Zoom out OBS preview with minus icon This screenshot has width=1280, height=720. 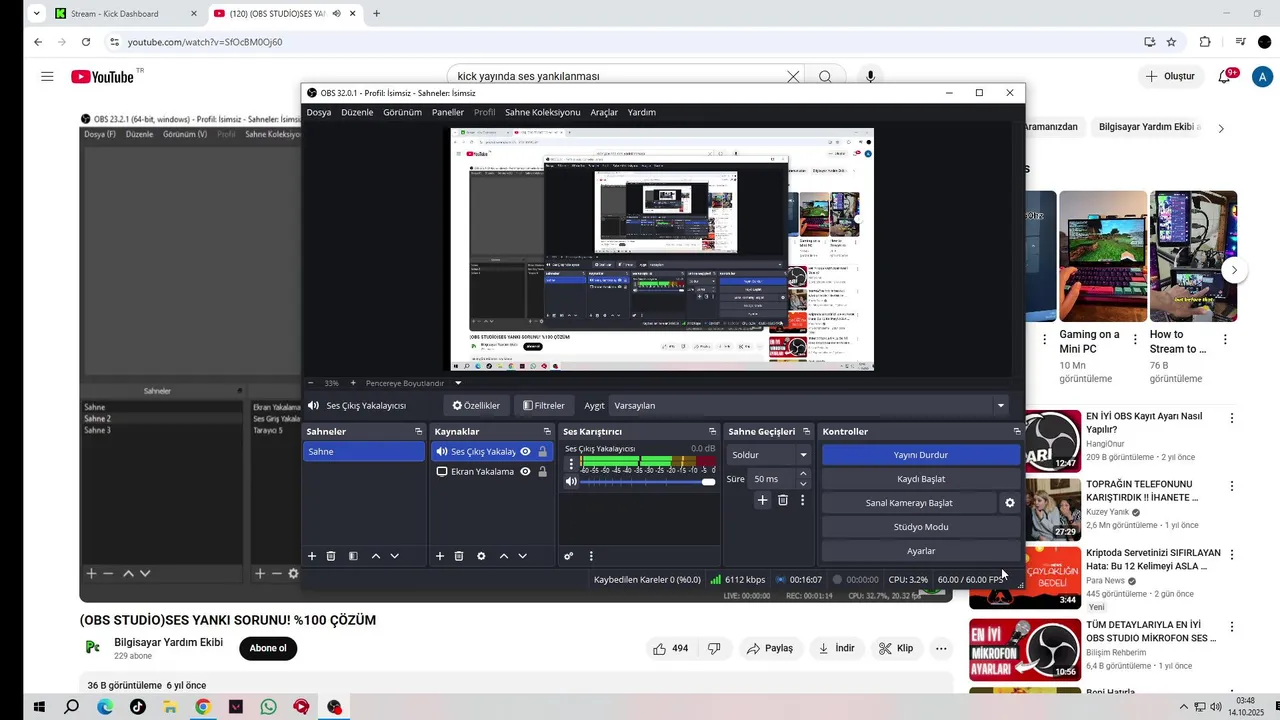coord(310,383)
